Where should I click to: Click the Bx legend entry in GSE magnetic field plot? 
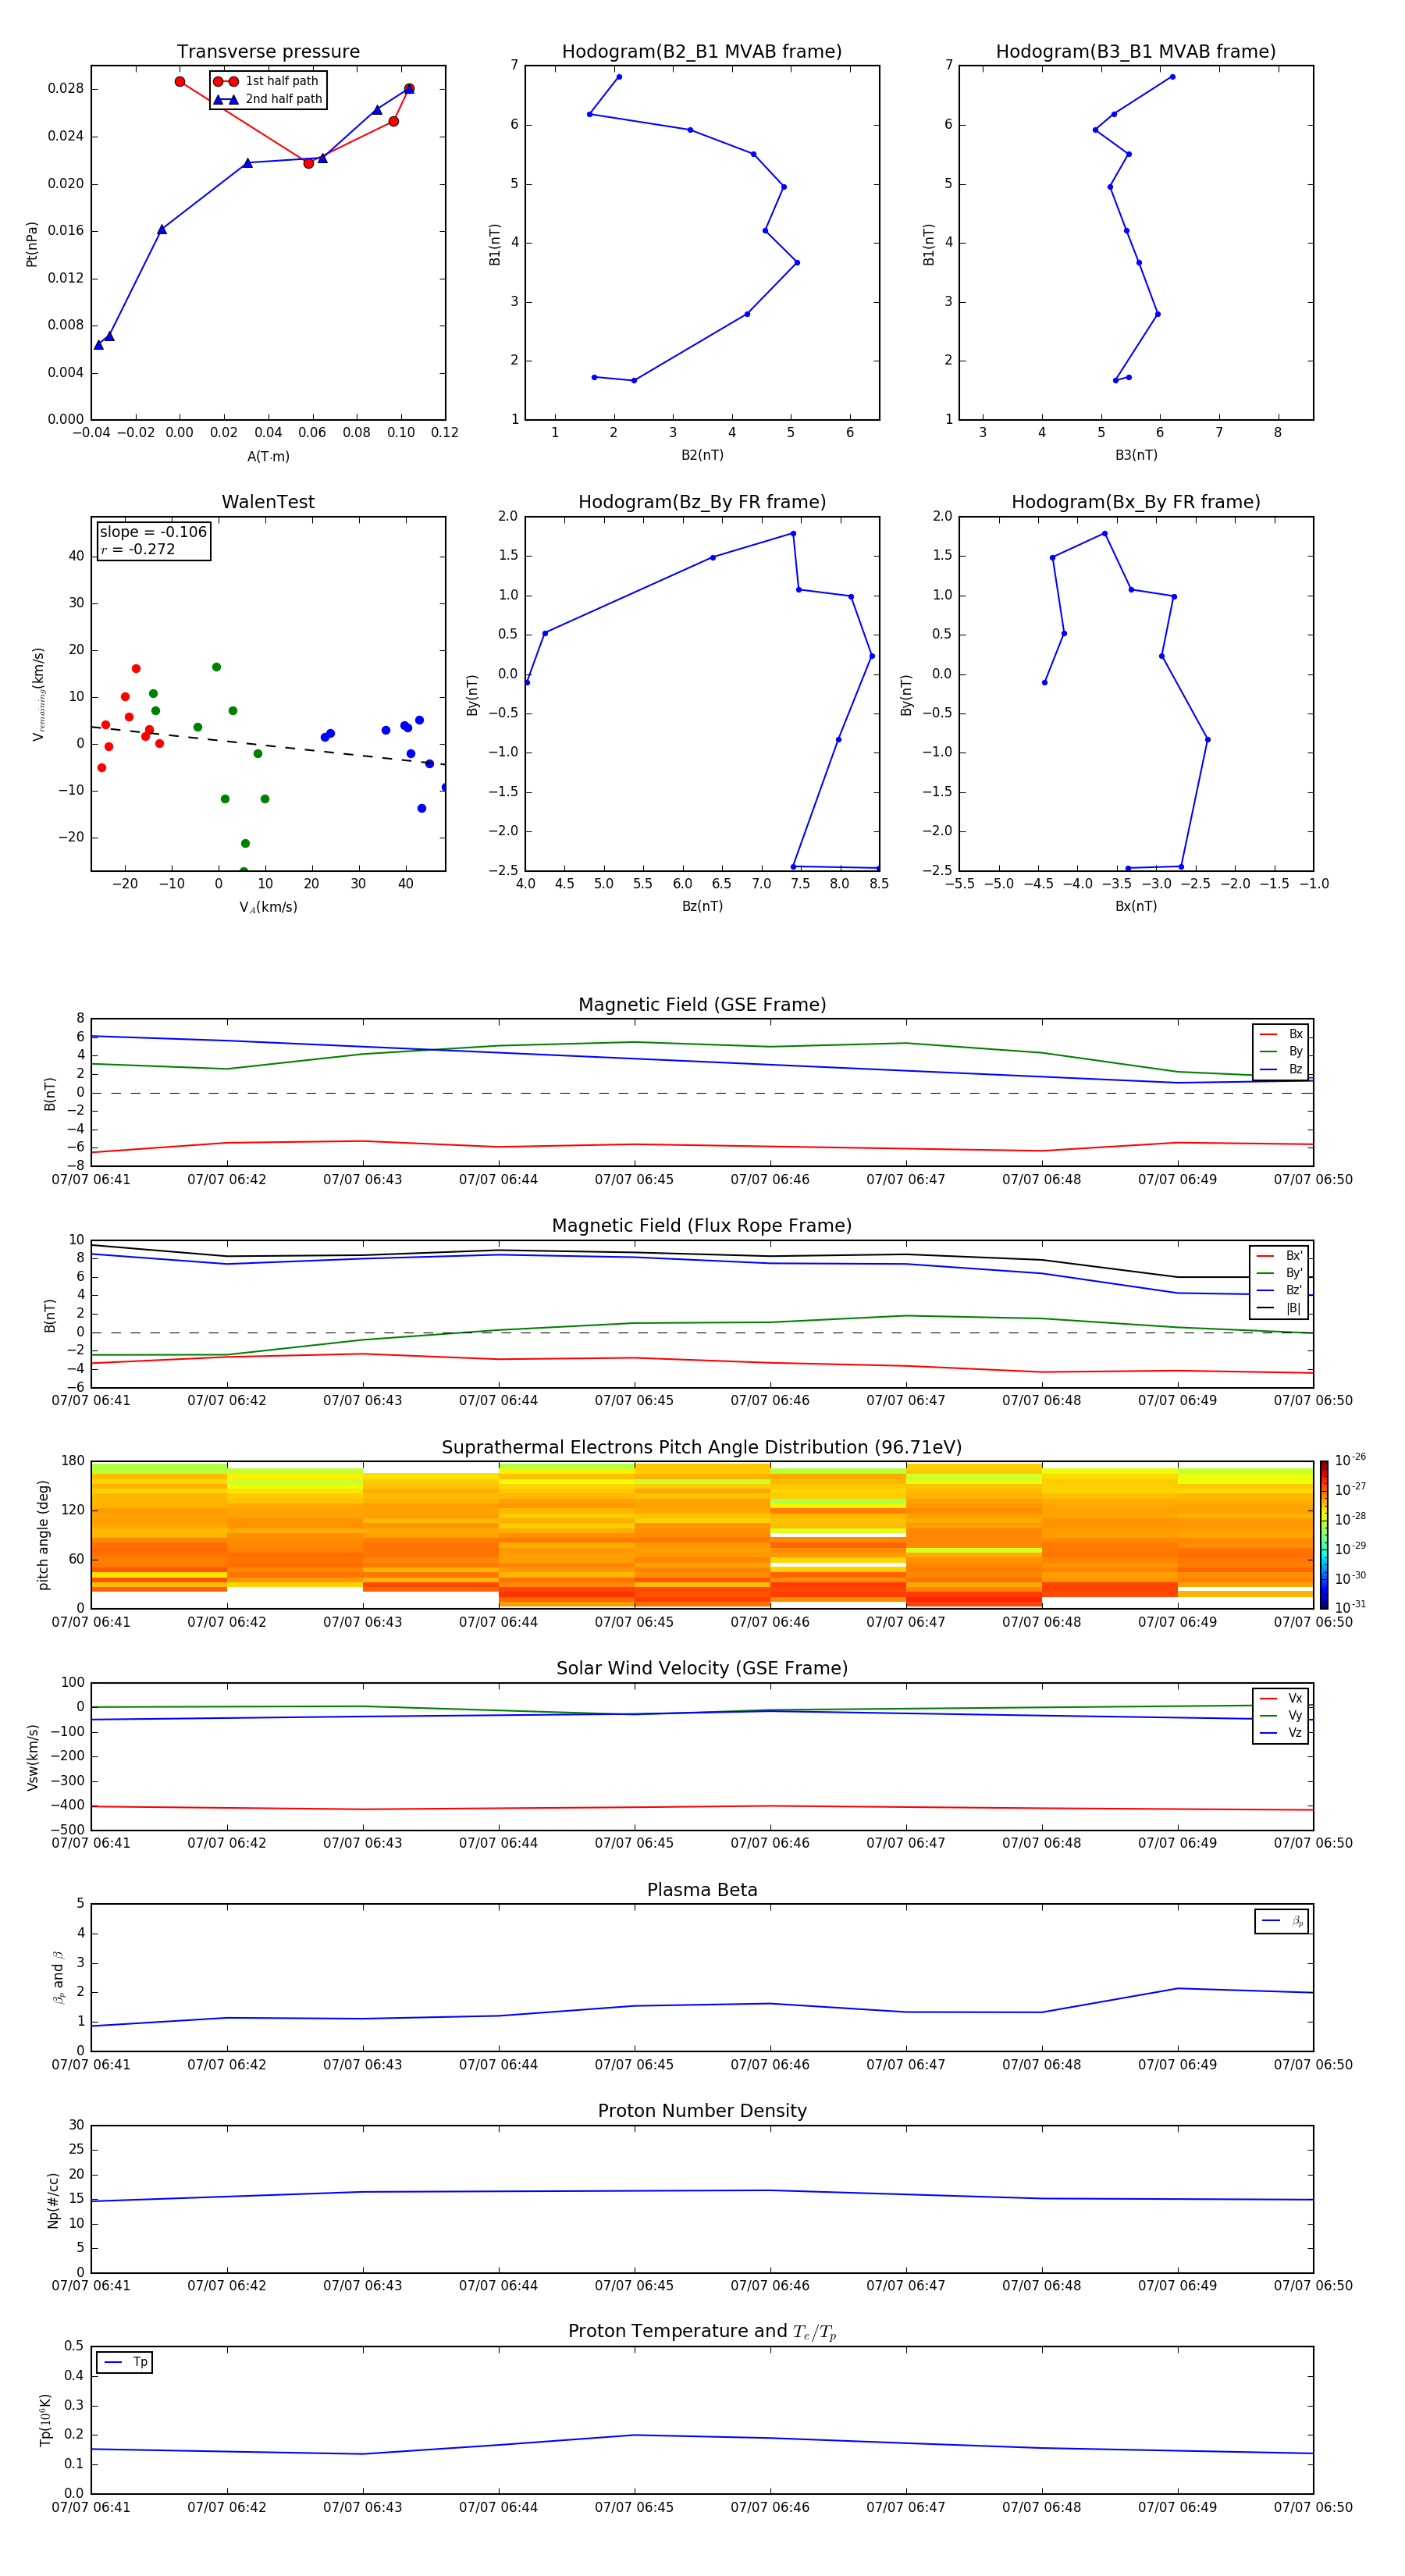(x=1281, y=1034)
